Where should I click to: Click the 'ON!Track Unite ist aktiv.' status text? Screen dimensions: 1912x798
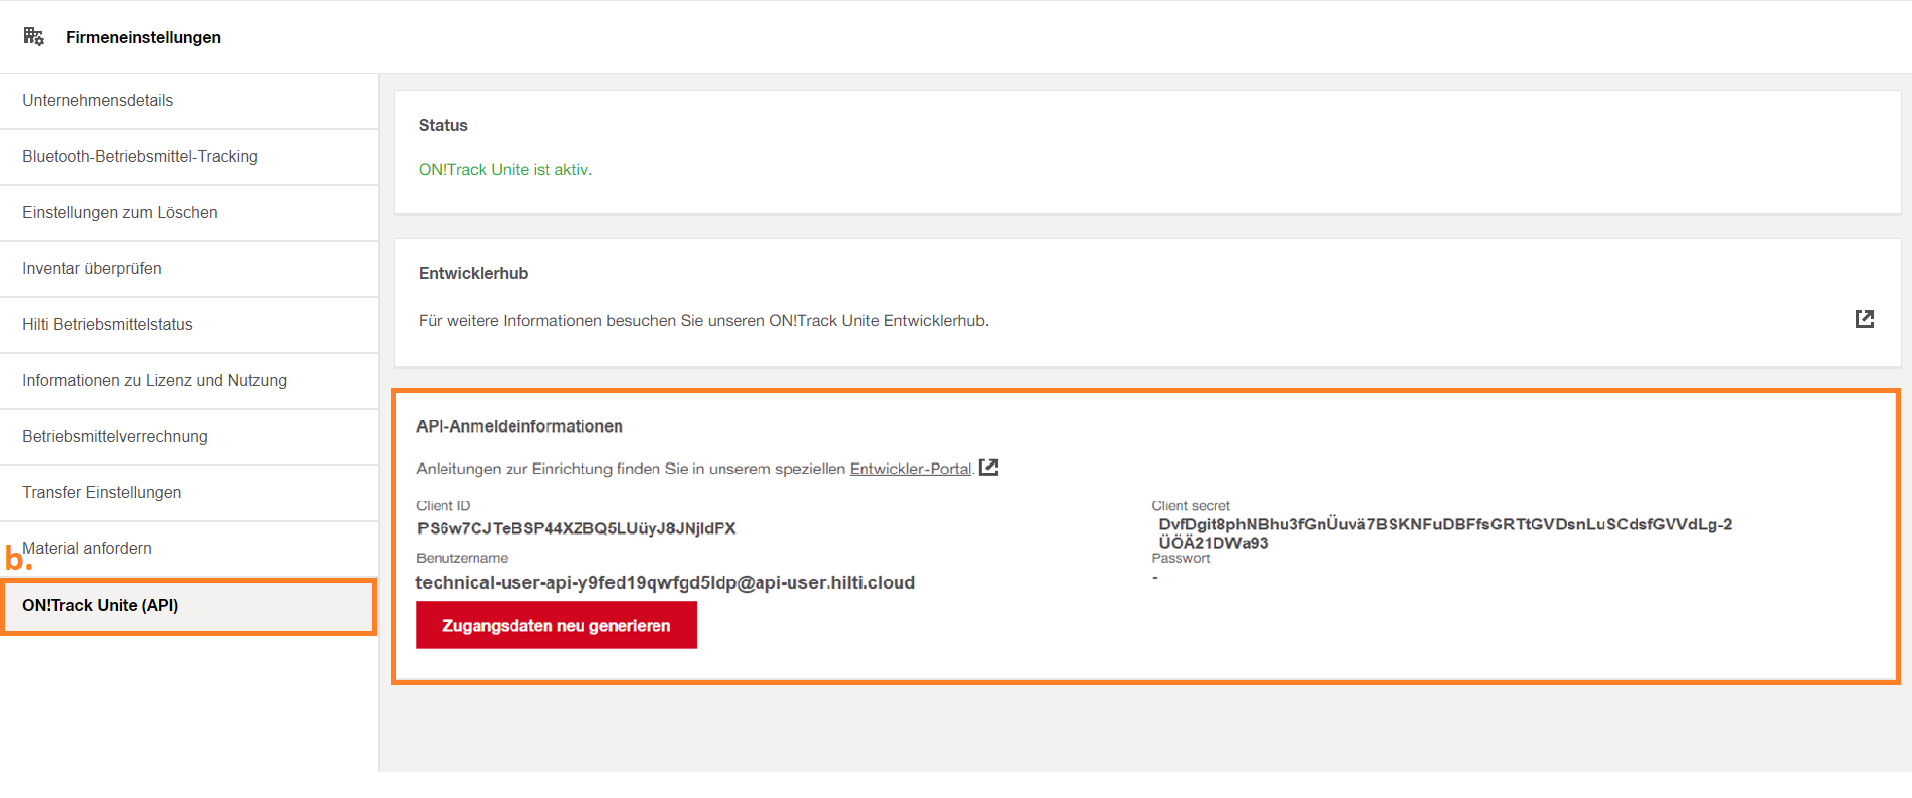[x=505, y=170]
